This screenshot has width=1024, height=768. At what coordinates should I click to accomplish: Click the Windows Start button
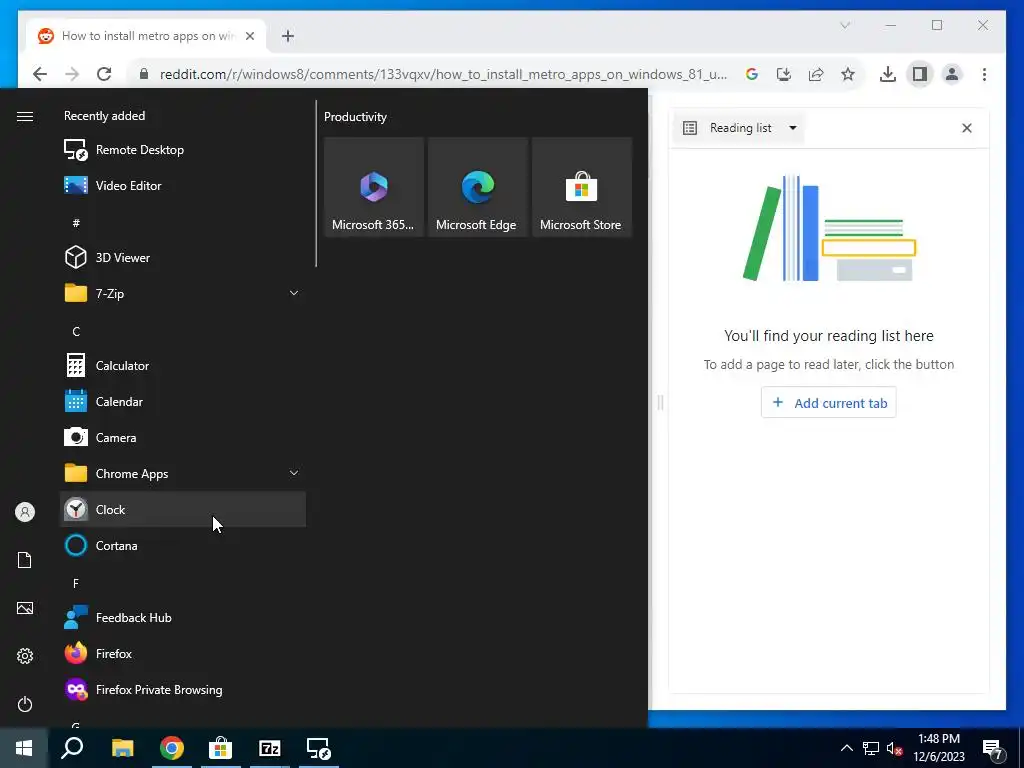click(24, 748)
